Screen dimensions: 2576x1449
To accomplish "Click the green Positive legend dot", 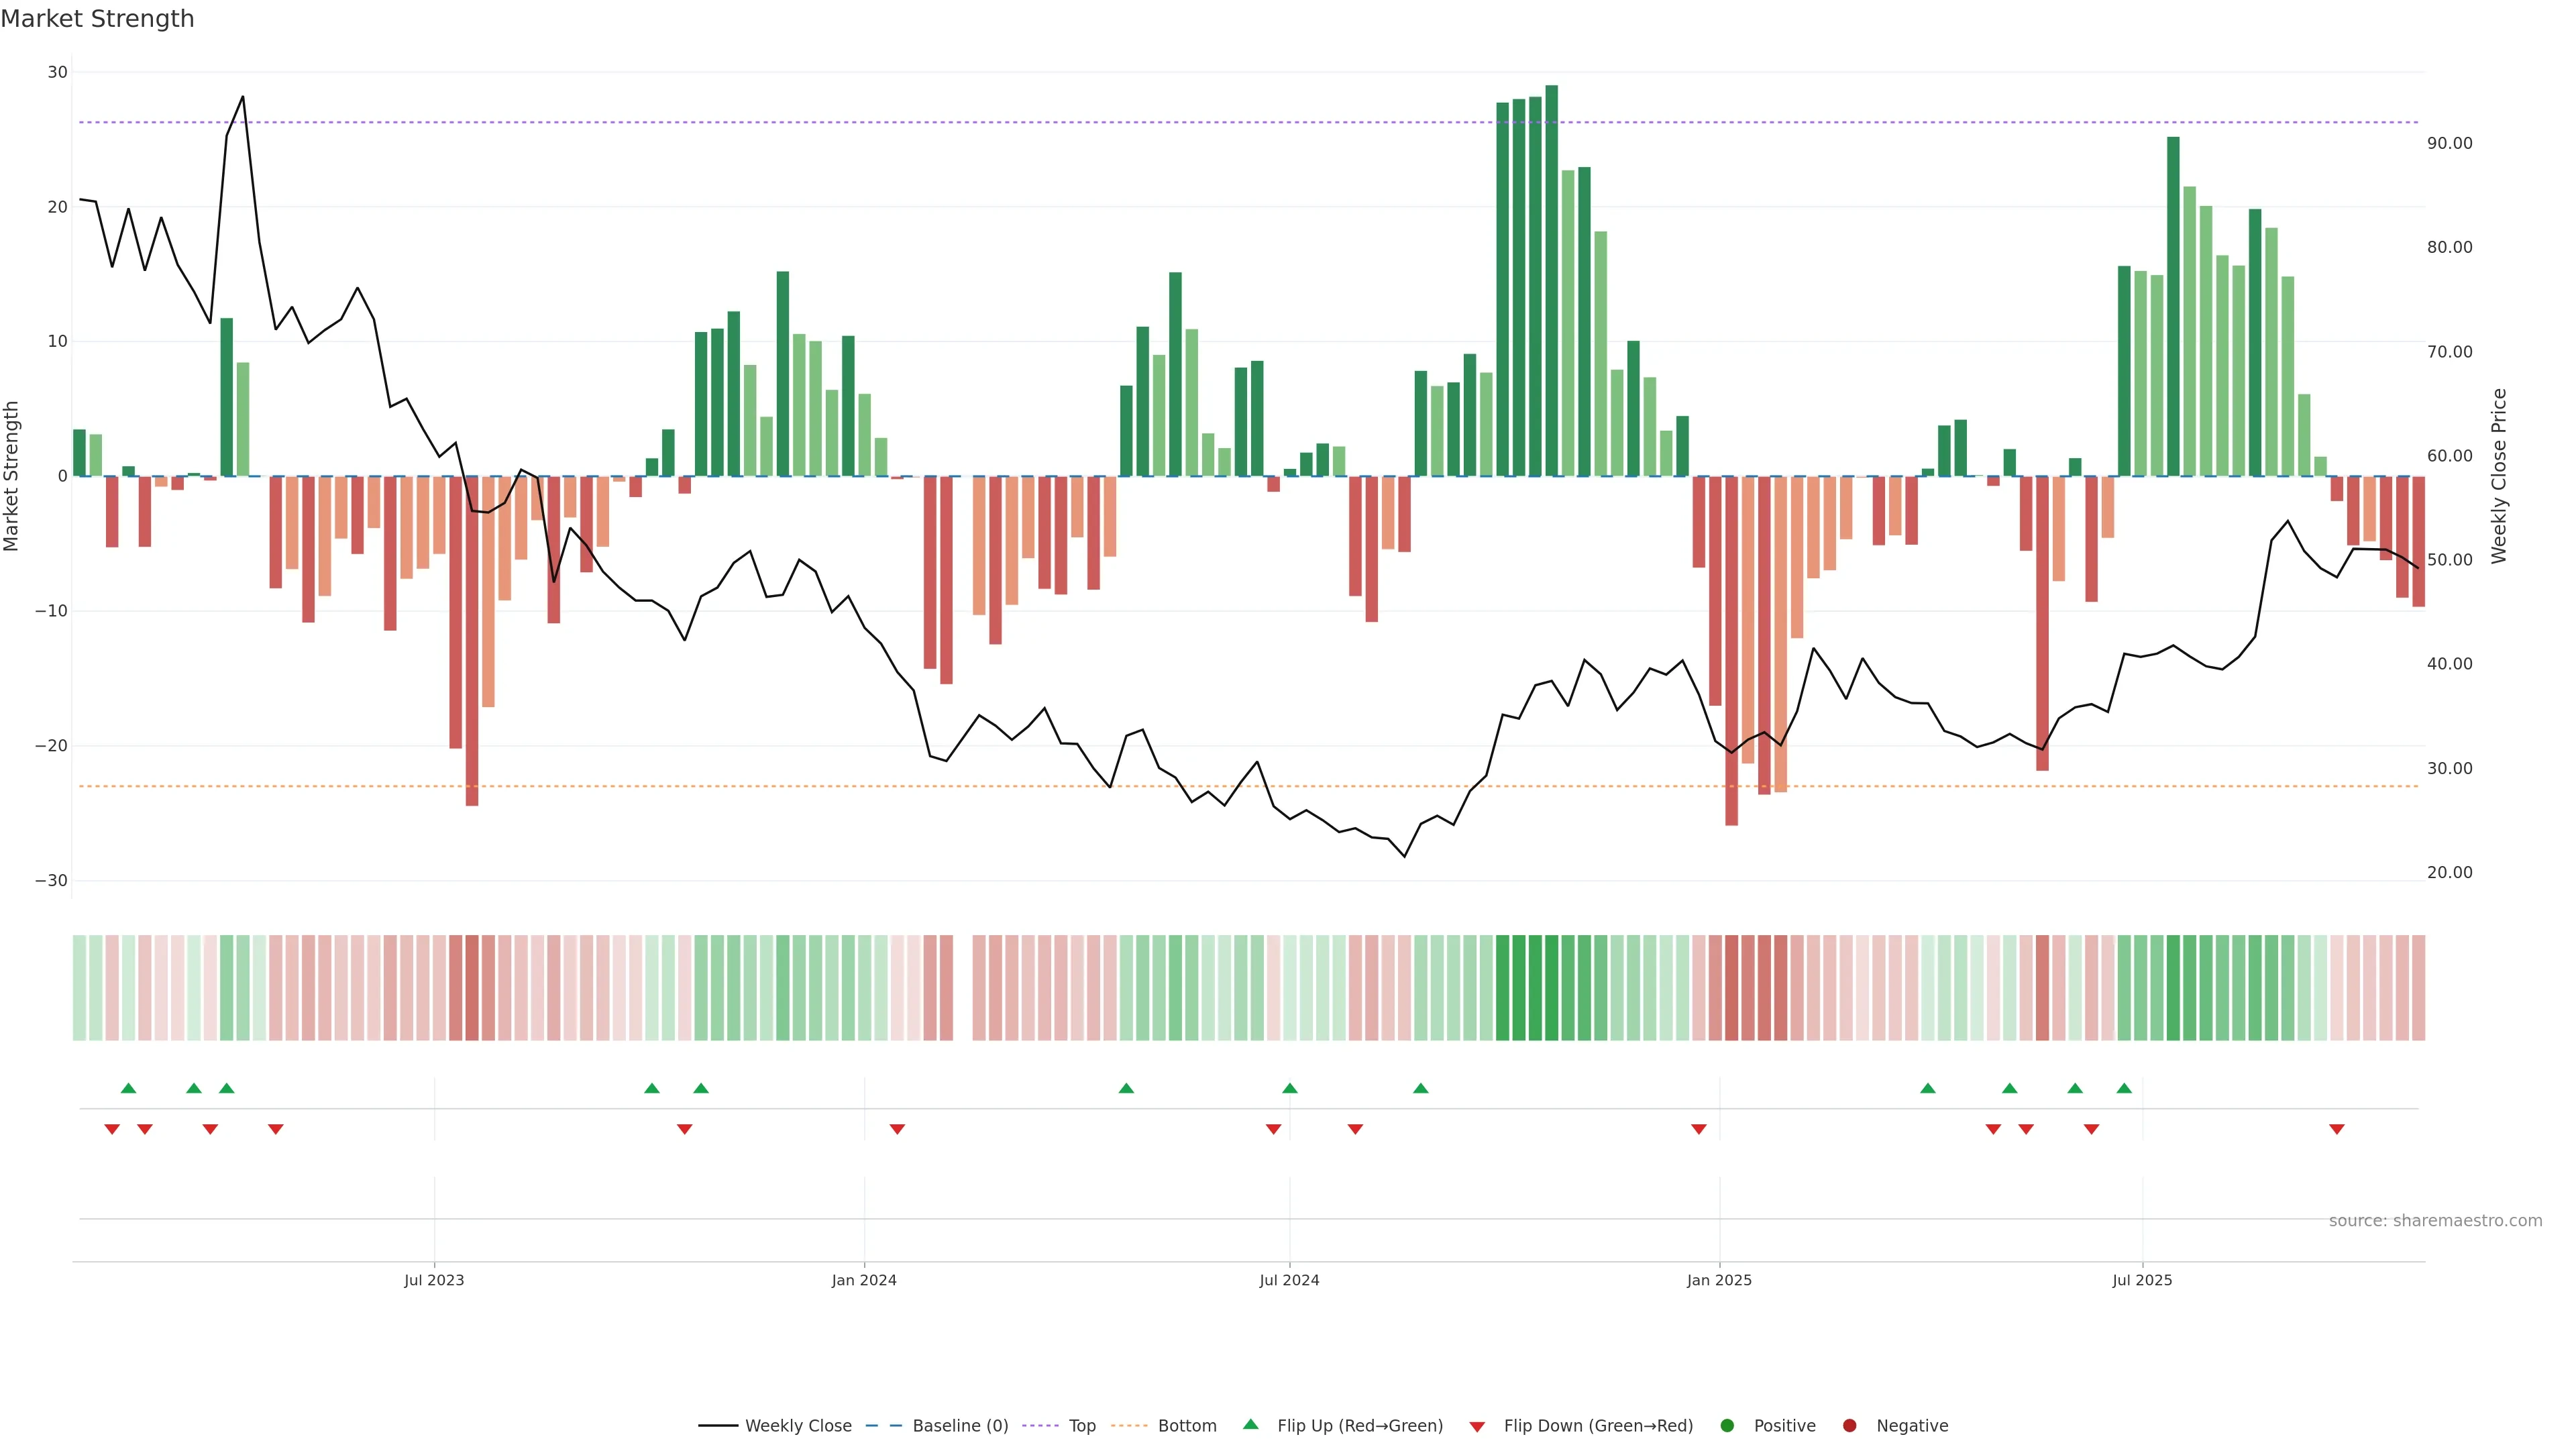I will [1727, 1426].
